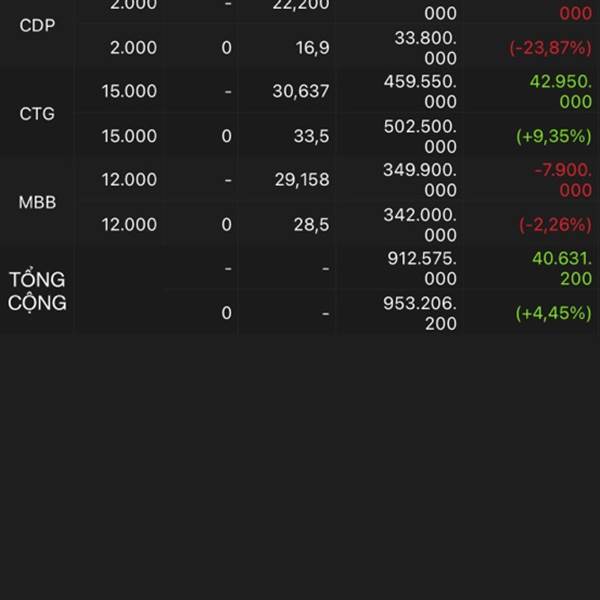Viewport: 600px width, 600px height.
Task: Click CTG market price 33,5
Action: pos(311,136)
